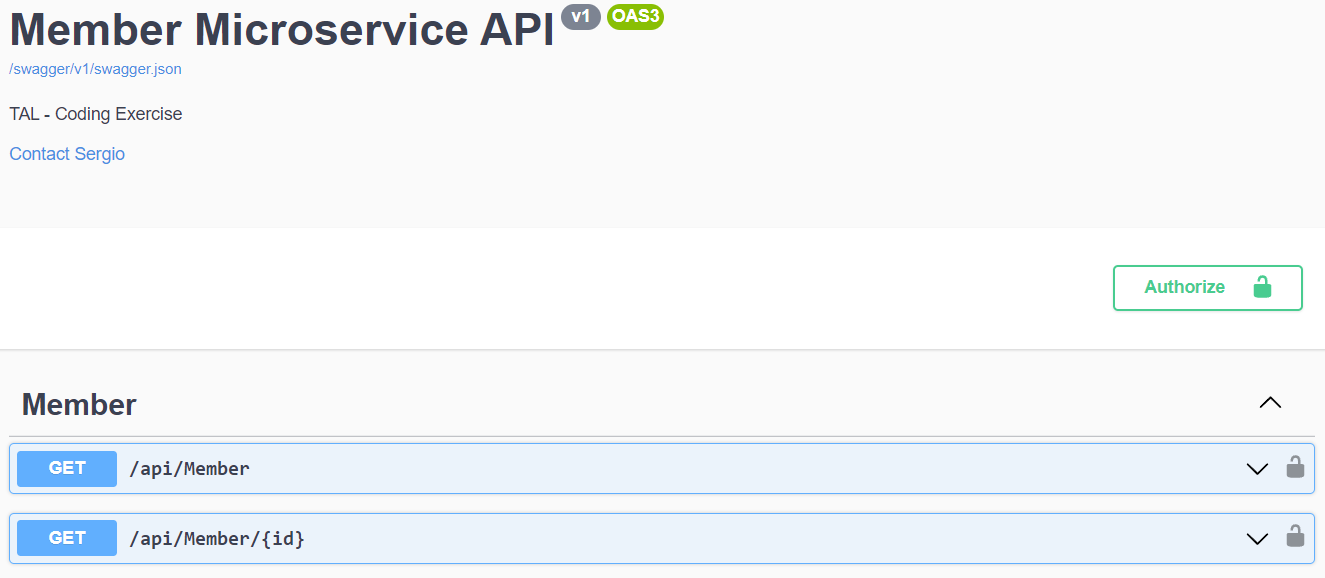Click the padlock icon inside the Authorize button

coord(1262,287)
